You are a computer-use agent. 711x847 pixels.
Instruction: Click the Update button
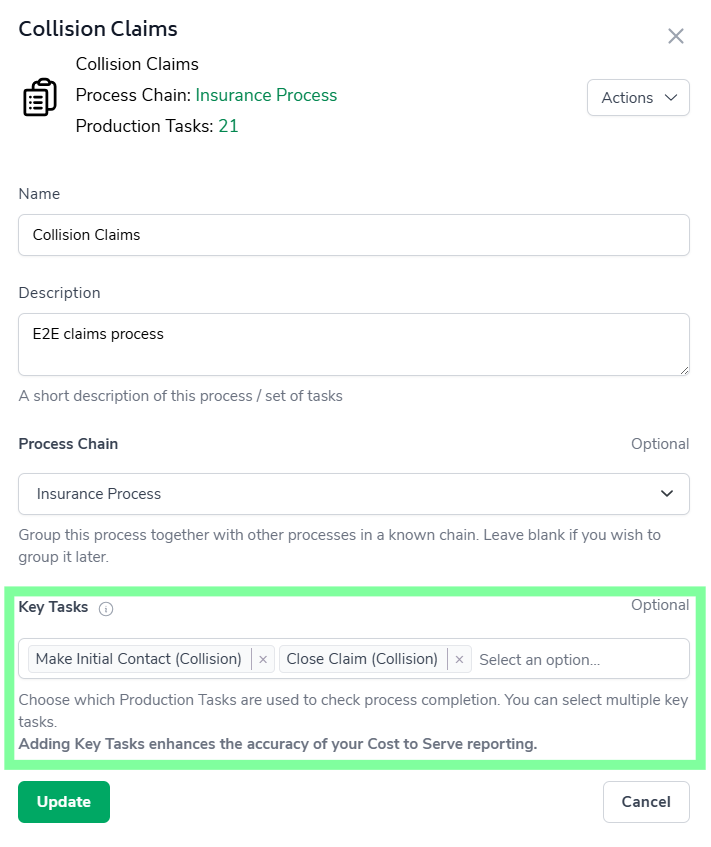click(64, 802)
